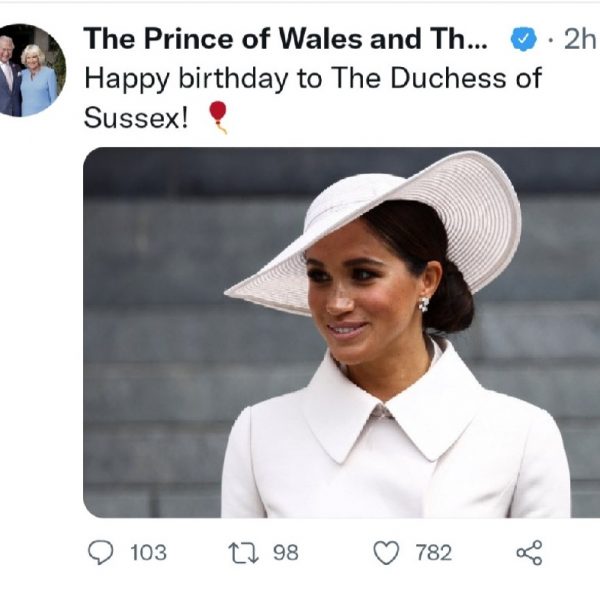Click the red balloon emoji
This screenshot has width=600, height=600.
pos(218,117)
